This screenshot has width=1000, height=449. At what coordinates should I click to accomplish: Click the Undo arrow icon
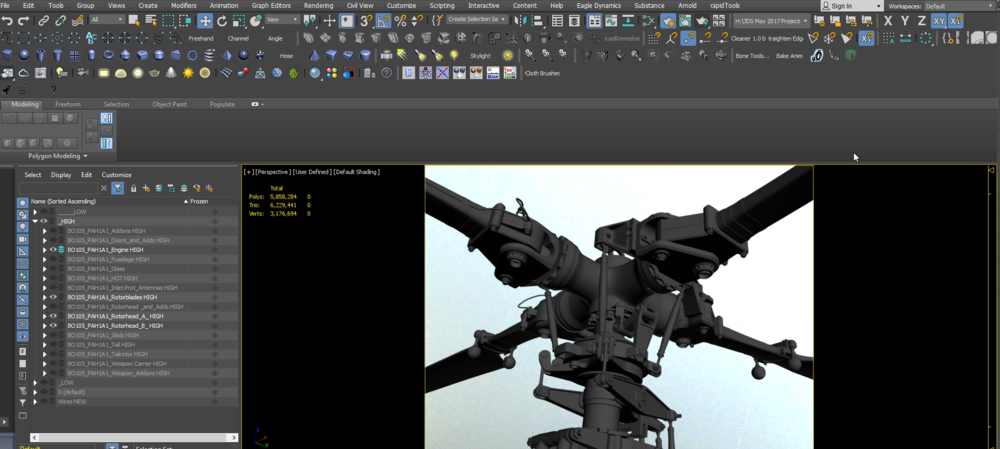[x=8, y=21]
